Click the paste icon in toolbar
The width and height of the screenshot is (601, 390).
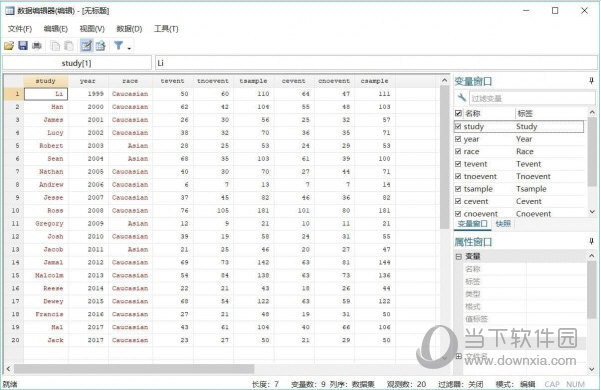tap(69, 46)
